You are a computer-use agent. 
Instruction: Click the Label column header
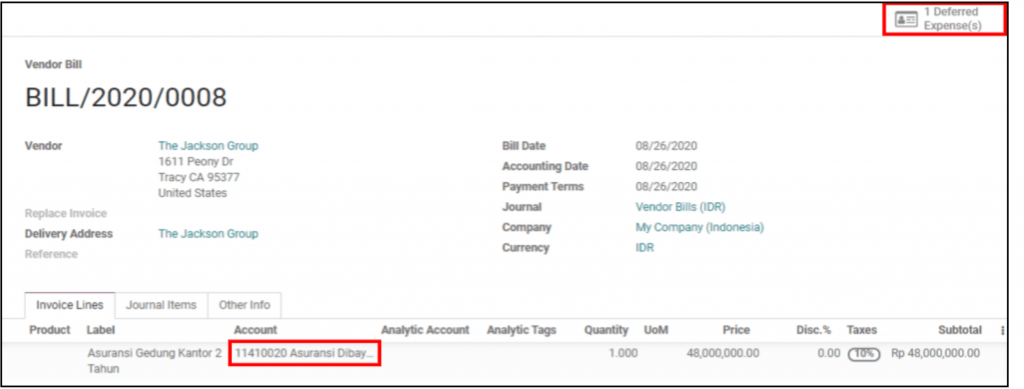tap(101, 330)
